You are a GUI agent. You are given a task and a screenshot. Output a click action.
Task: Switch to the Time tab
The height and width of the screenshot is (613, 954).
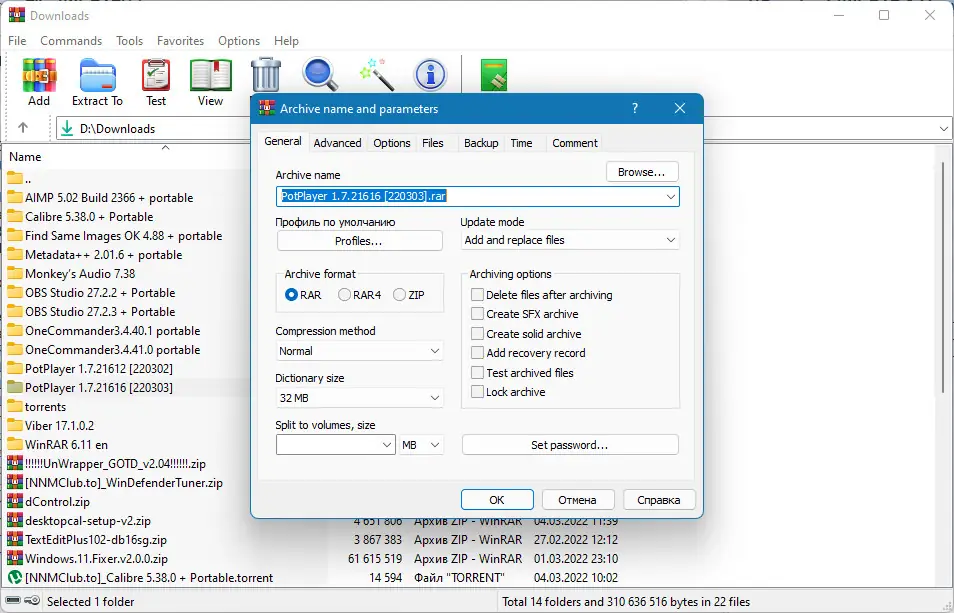coord(521,143)
